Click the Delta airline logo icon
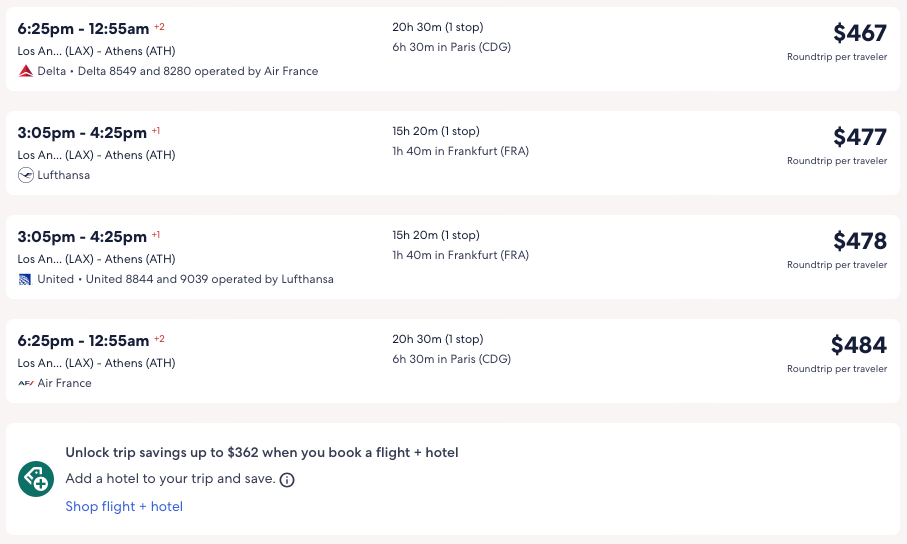Image resolution: width=907 pixels, height=544 pixels. (x=26, y=71)
